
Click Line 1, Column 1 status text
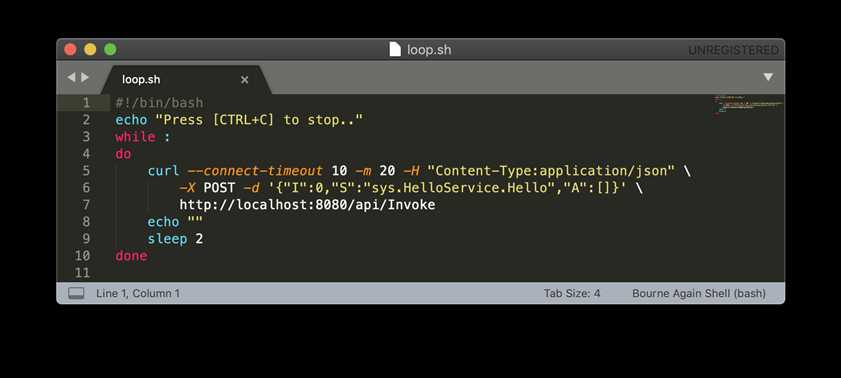click(138, 293)
